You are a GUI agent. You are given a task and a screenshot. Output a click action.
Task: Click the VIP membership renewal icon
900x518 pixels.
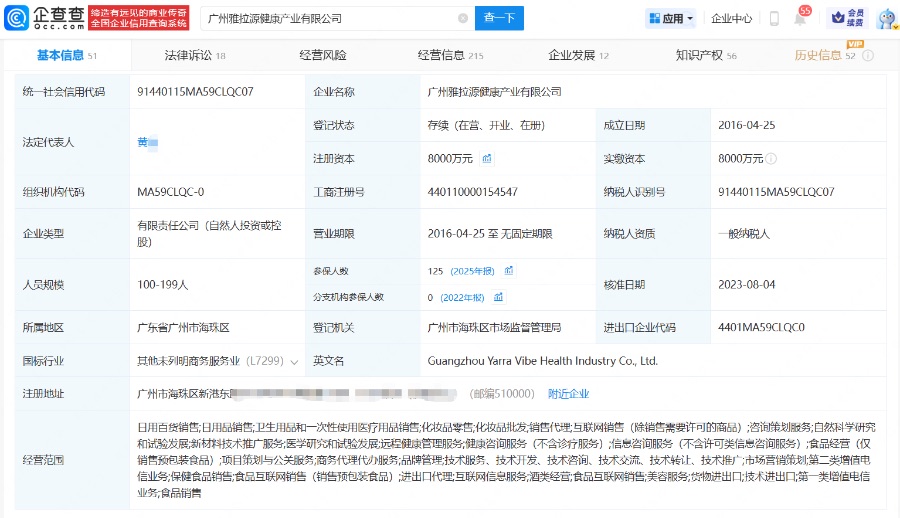(x=848, y=18)
